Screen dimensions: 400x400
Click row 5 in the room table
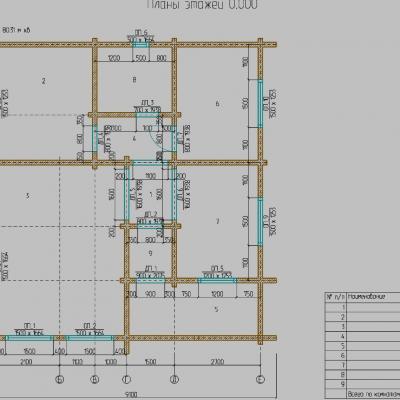coord(362,346)
